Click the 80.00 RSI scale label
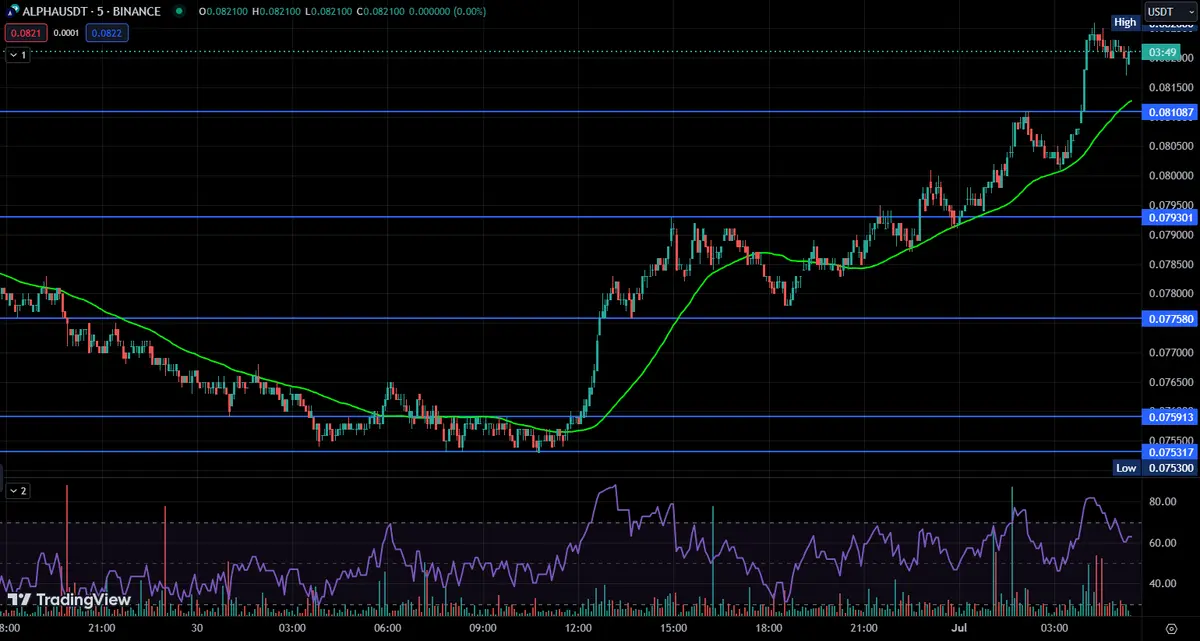 click(x=1160, y=502)
